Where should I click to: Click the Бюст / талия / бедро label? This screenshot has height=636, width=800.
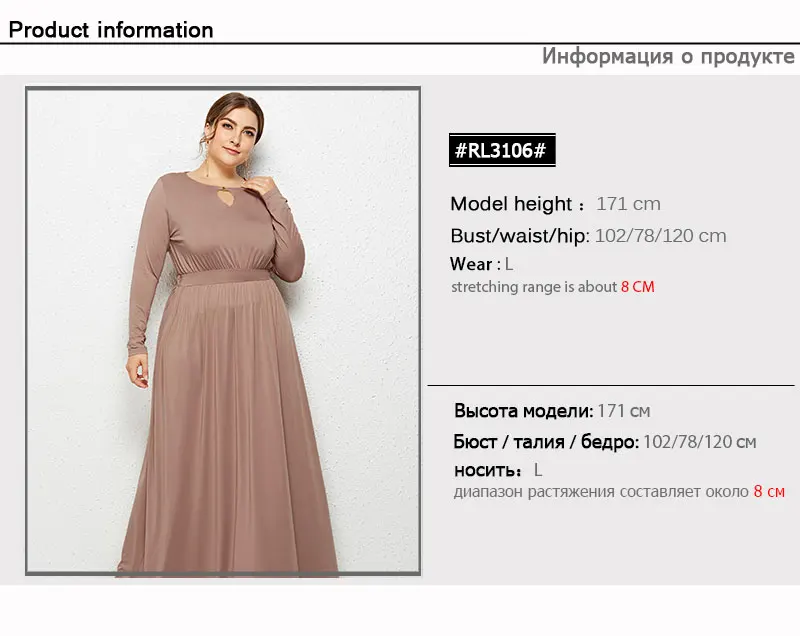546,442
